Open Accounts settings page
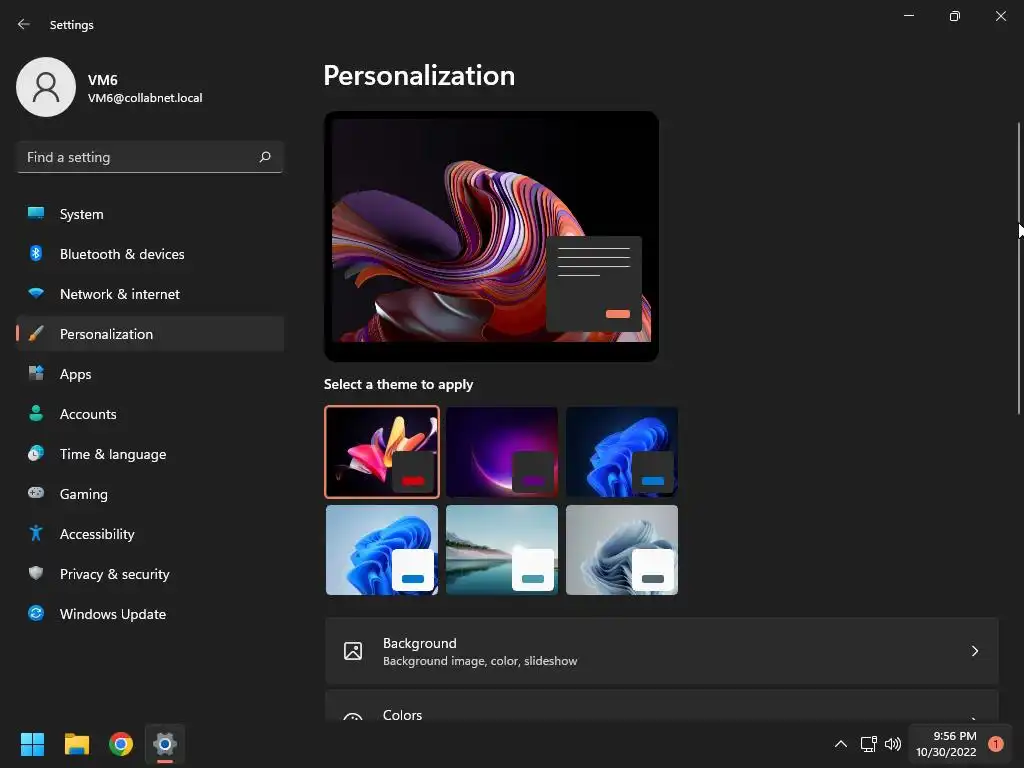 (x=150, y=414)
